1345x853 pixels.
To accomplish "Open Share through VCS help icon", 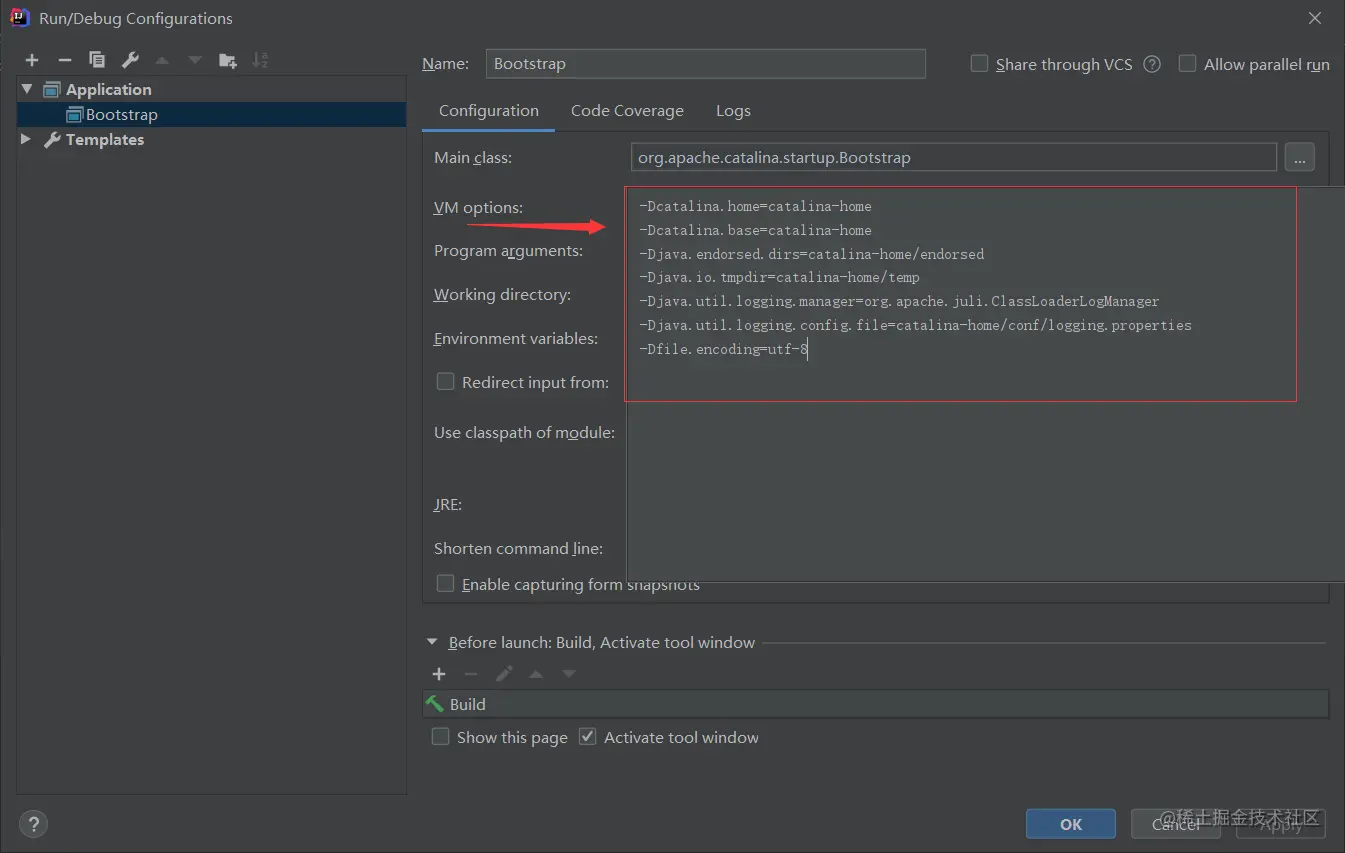I will (x=1152, y=64).
